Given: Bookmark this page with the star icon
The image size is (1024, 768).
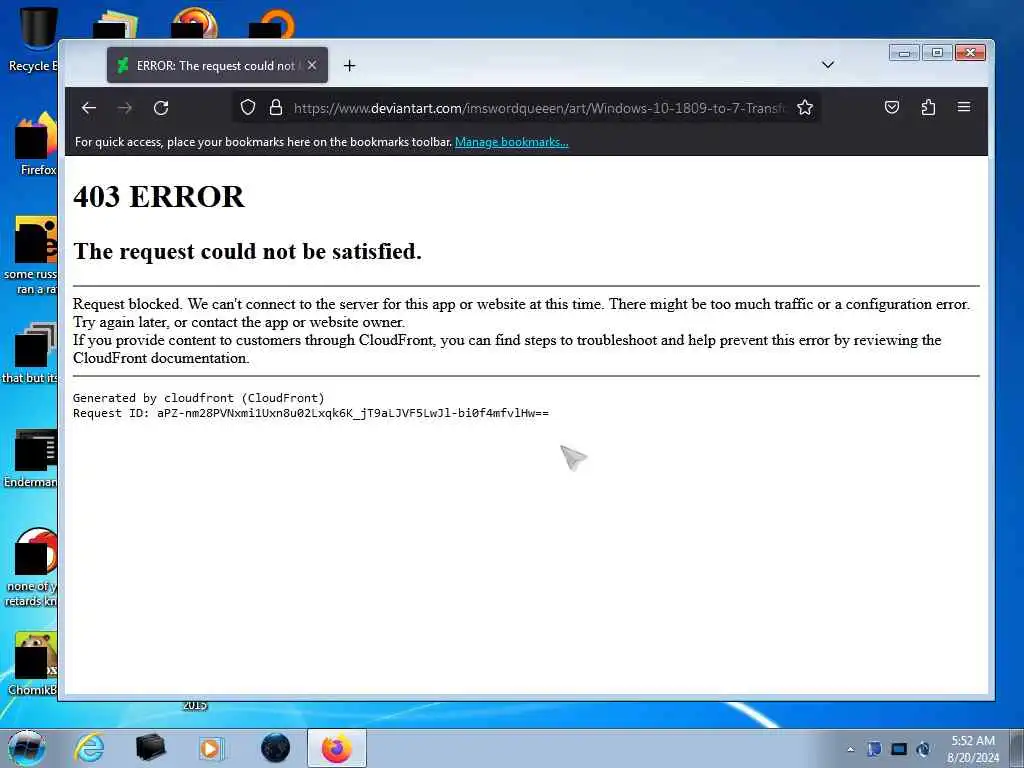Looking at the screenshot, I should coord(805,107).
